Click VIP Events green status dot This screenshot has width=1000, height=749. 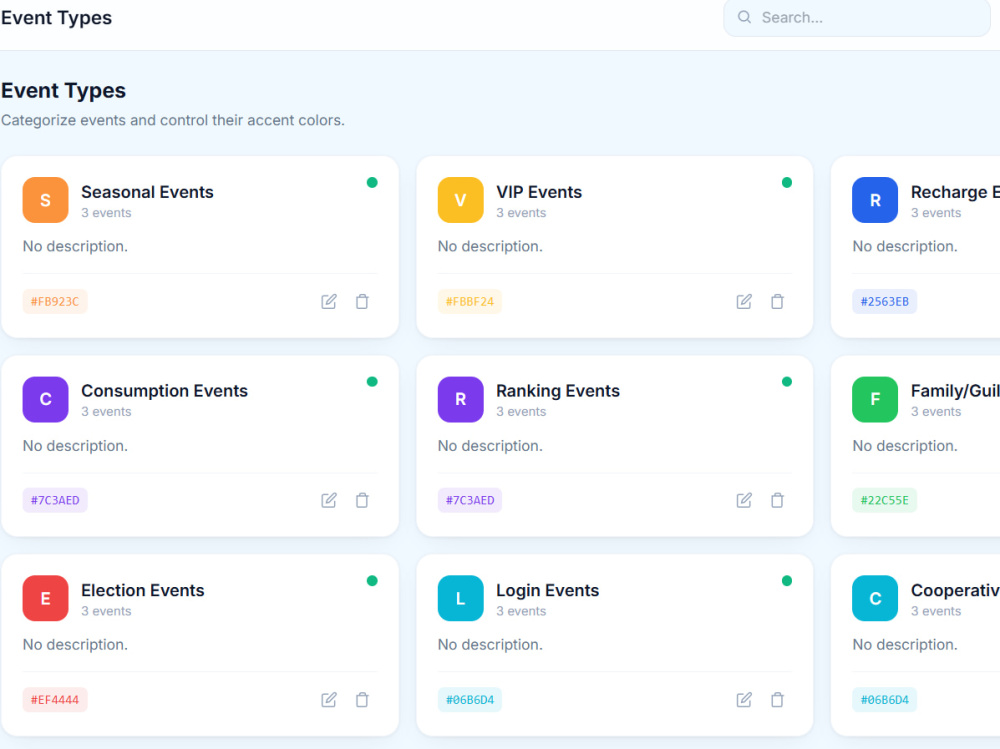(787, 182)
